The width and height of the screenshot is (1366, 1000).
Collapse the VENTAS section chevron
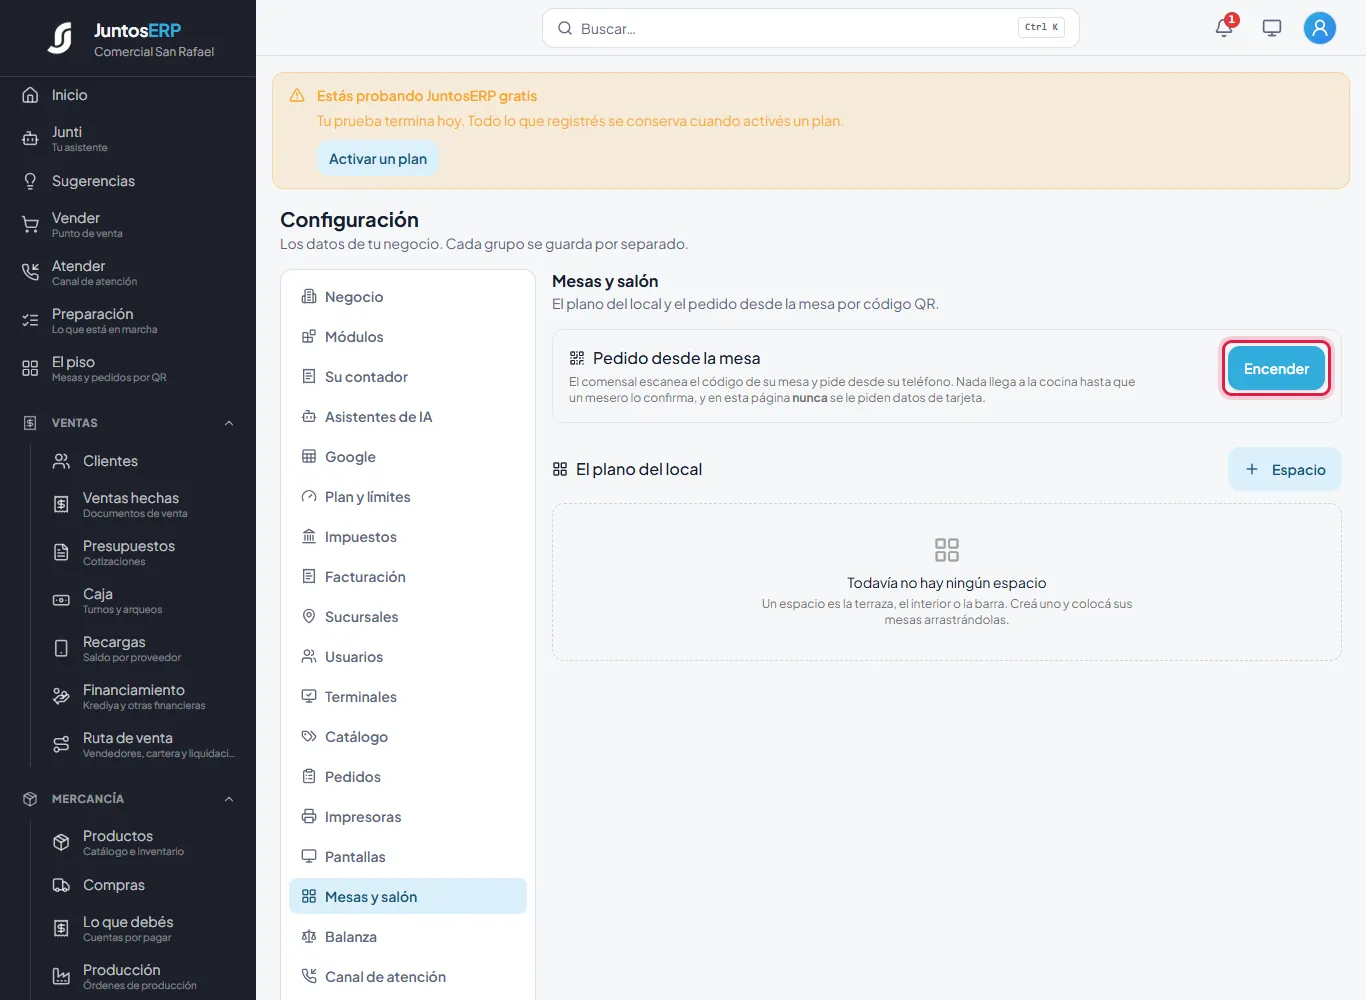click(229, 423)
